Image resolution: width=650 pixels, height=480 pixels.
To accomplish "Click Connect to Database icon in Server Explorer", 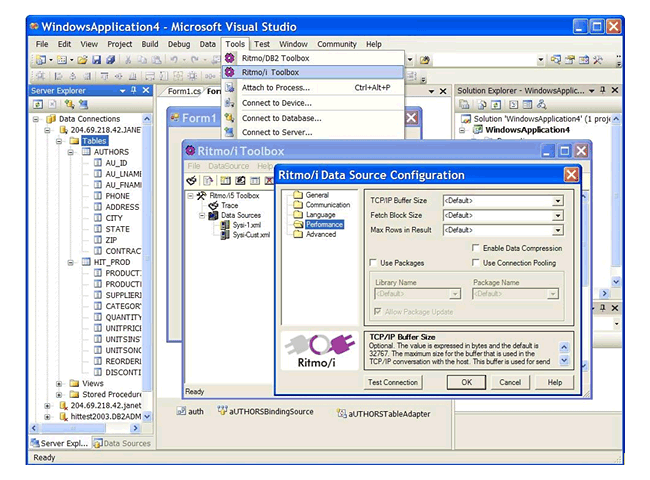I will click(x=69, y=104).
